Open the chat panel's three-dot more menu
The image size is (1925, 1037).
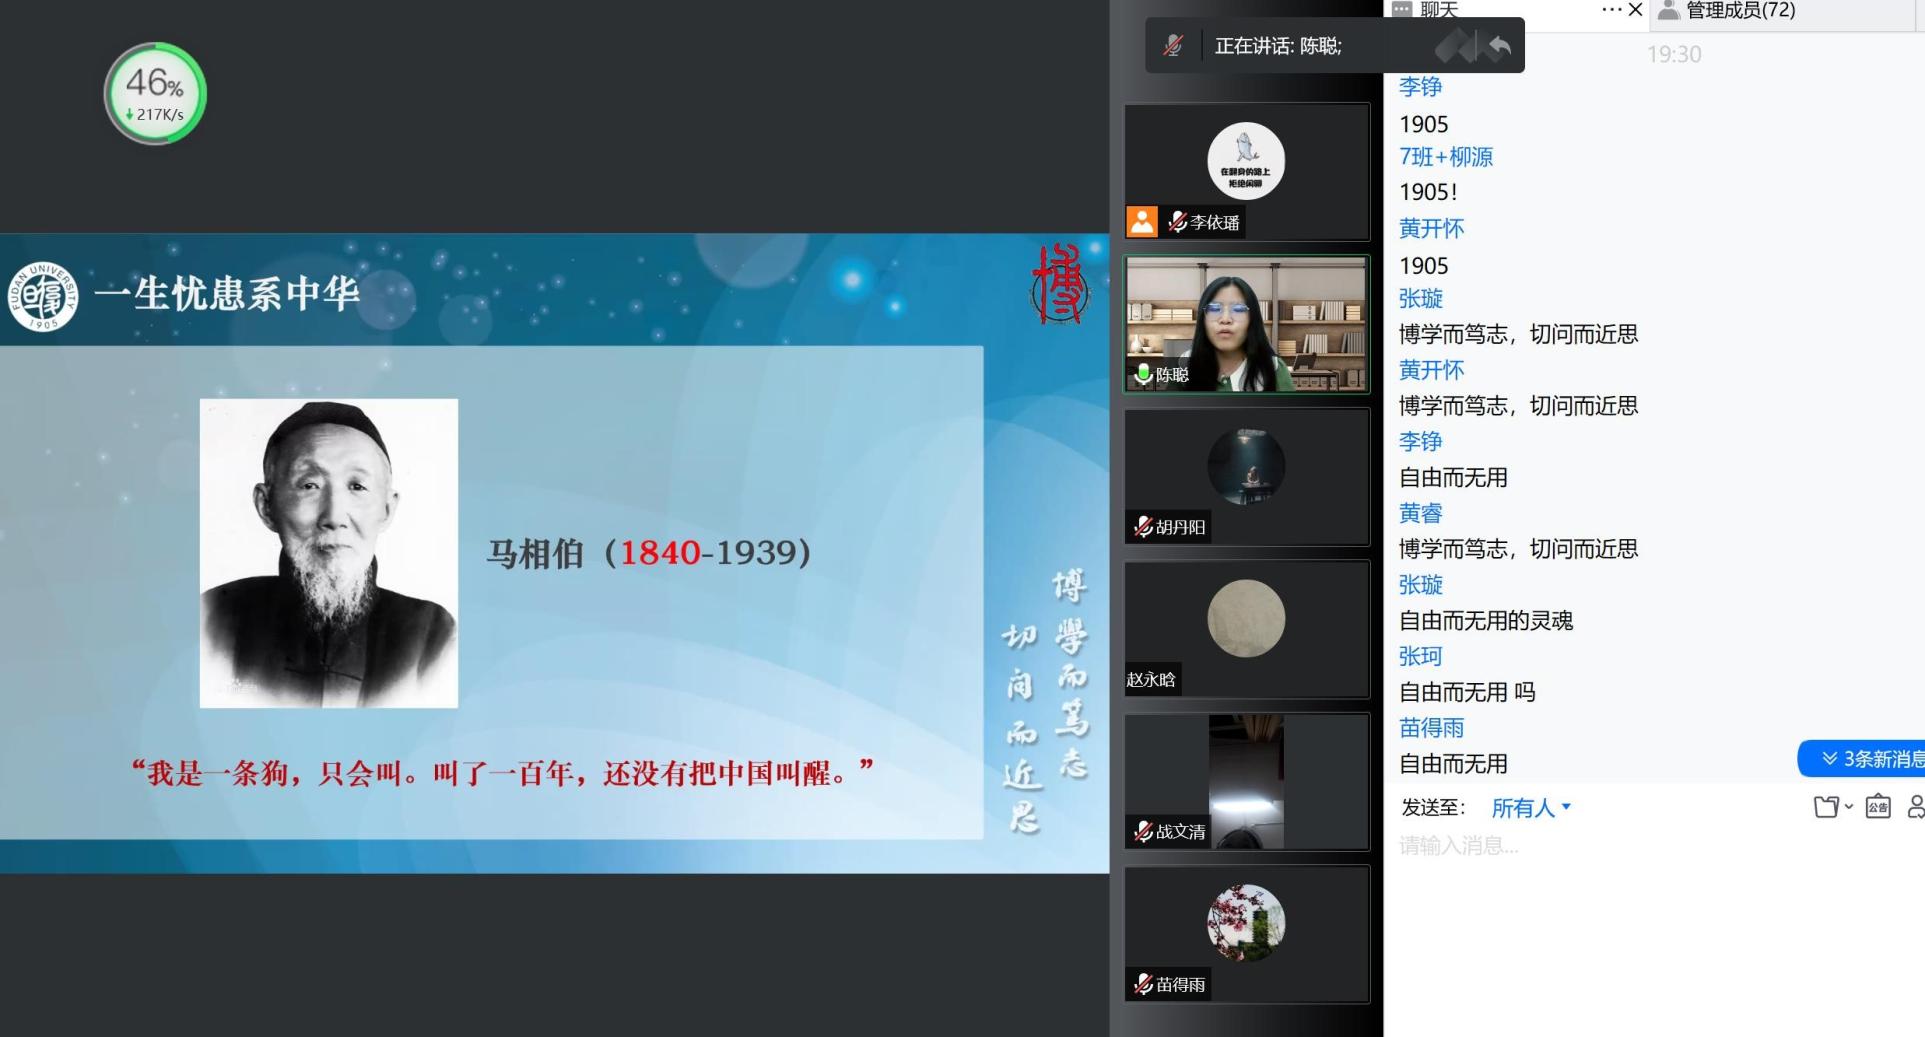click(x=1611, y=10)
